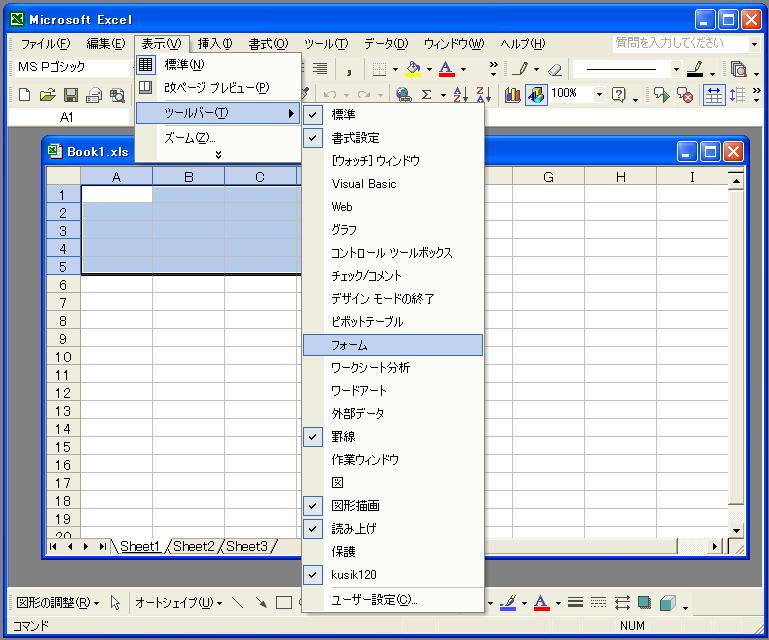Expand the View menu's hidden items chevron

point(218,155)
